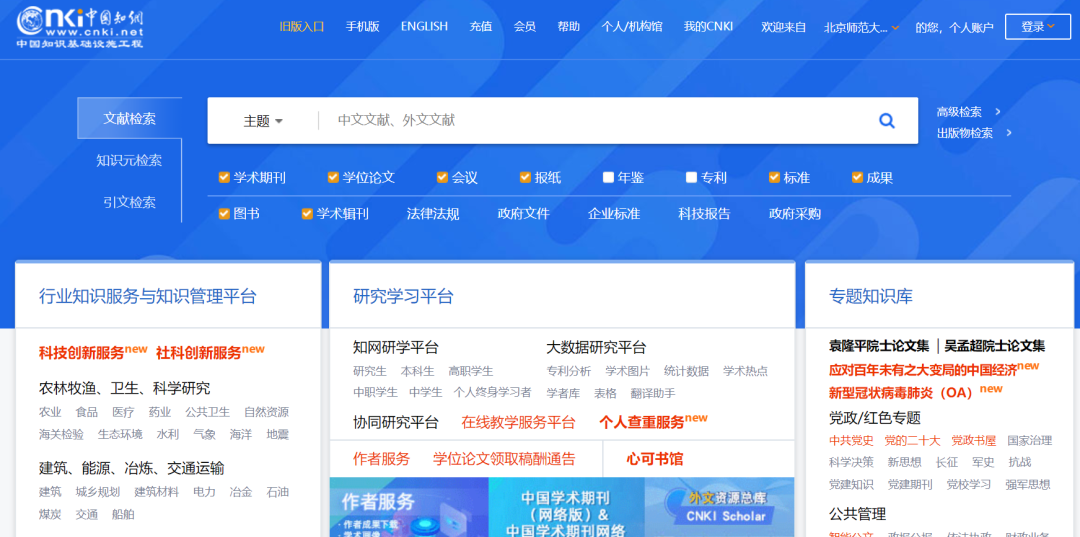The width and height of the screenshot is (1080, 537).
Task: Switch to the 知识元检索 tab
Action: tap(129, 160)
